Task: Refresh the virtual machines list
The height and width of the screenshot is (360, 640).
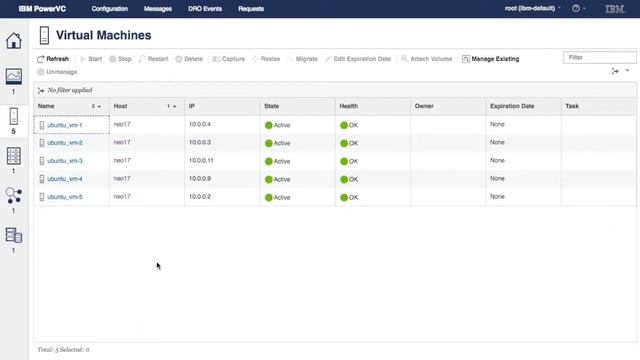Action: pyautogui.click(x=53, y=59)
